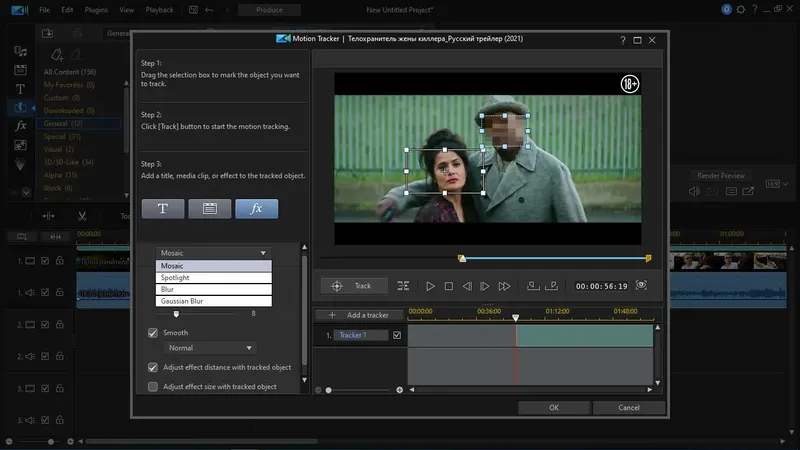
Task: Open the Motion Tracker help question mark
Action: click(623, 40)
